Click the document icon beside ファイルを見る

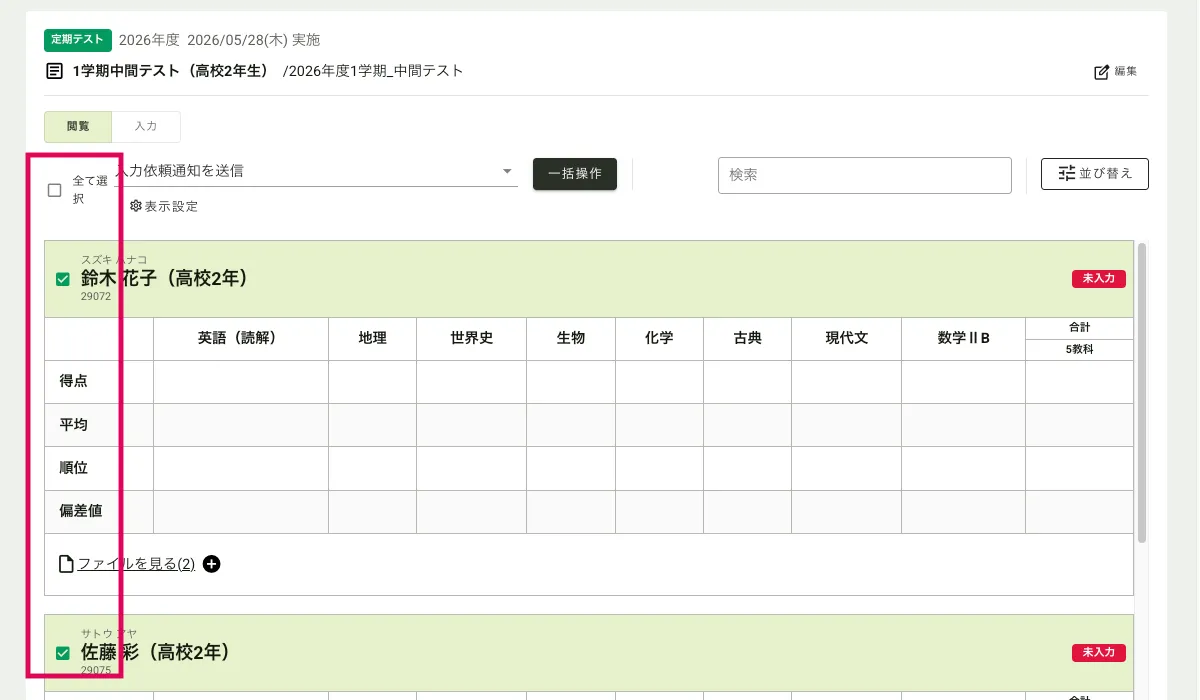tap(66, 564)
